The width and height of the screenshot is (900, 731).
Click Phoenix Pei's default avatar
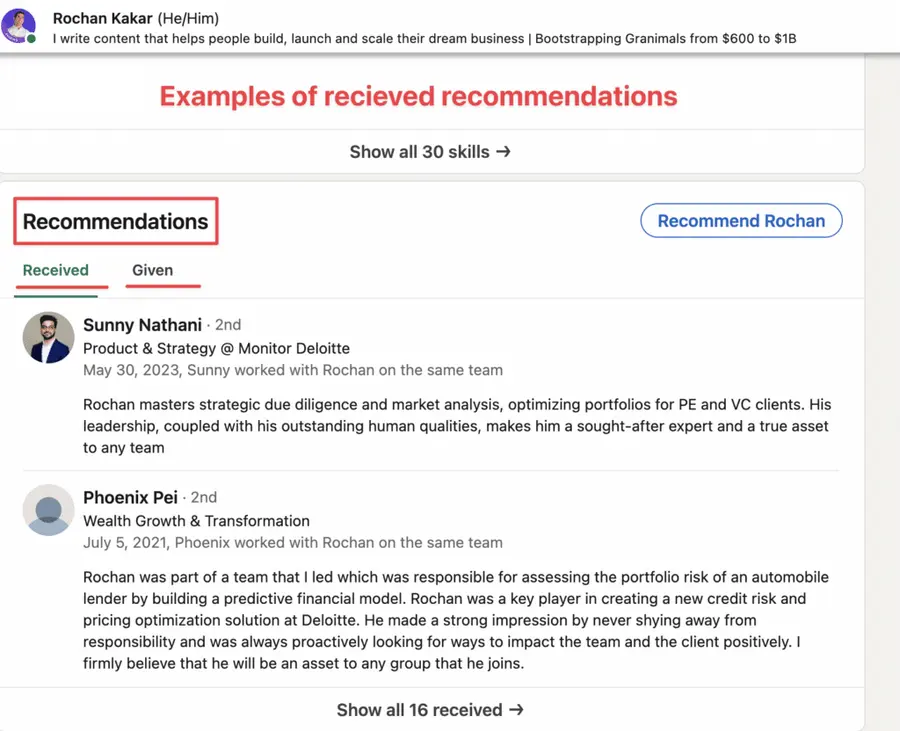48,510
